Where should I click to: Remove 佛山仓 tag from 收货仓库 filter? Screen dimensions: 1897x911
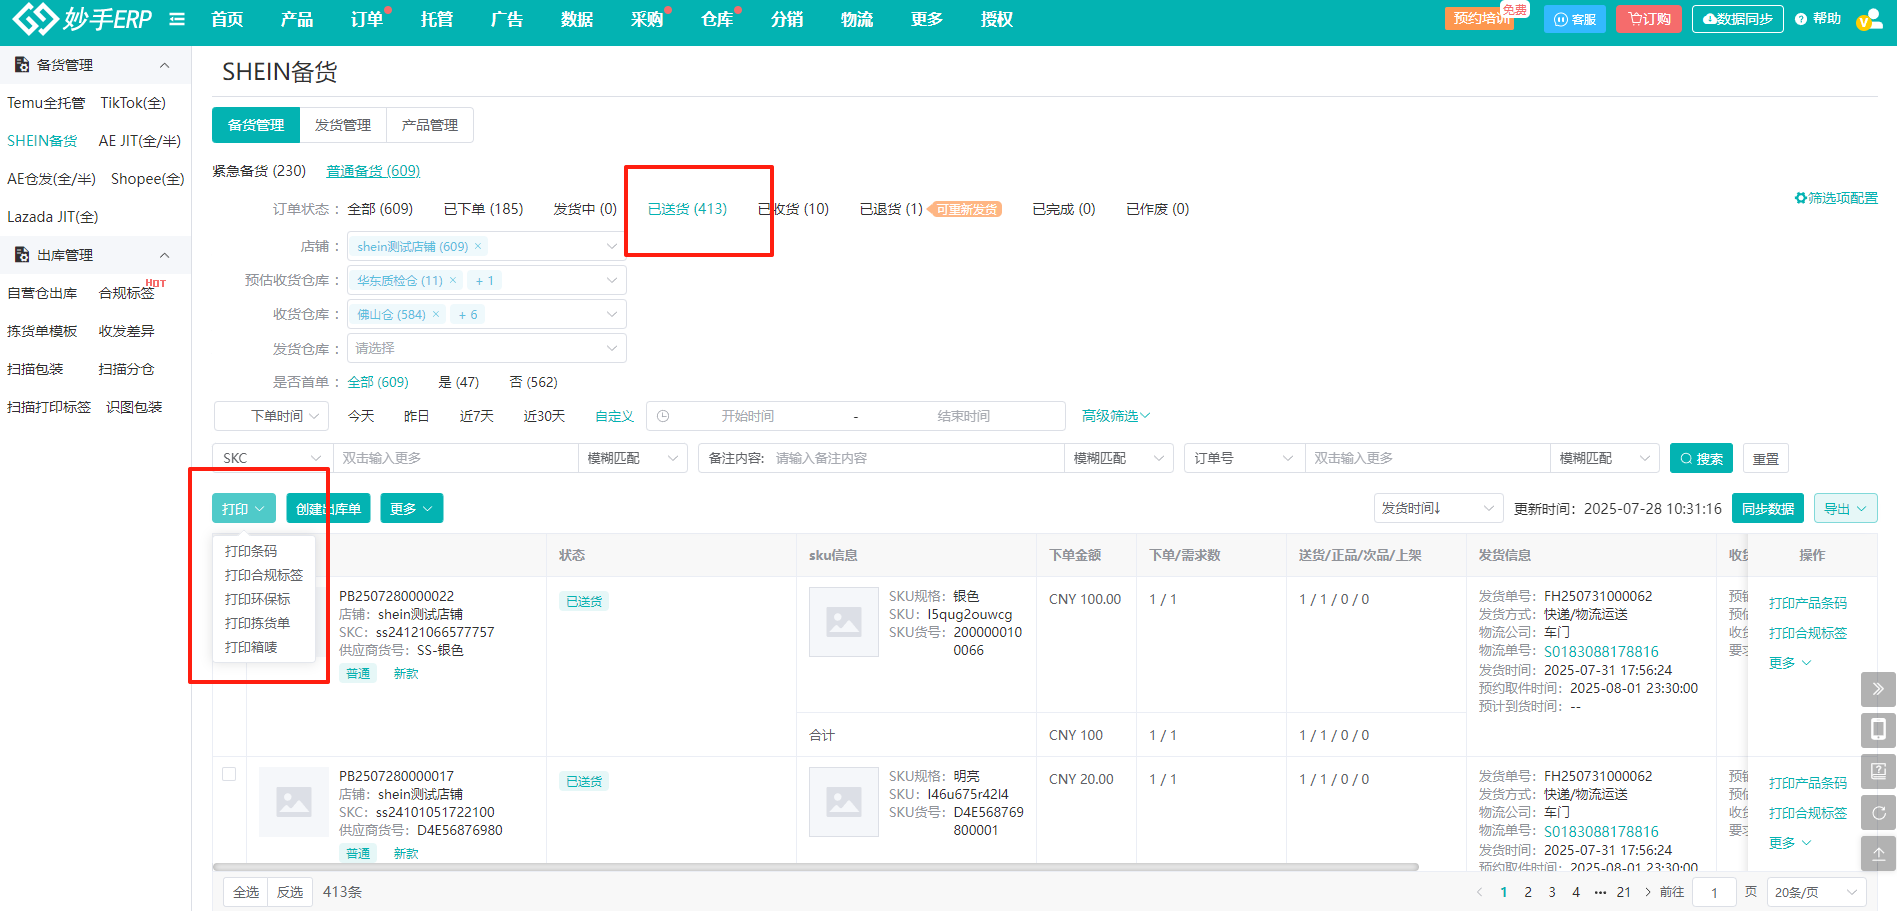pos(436,314)
